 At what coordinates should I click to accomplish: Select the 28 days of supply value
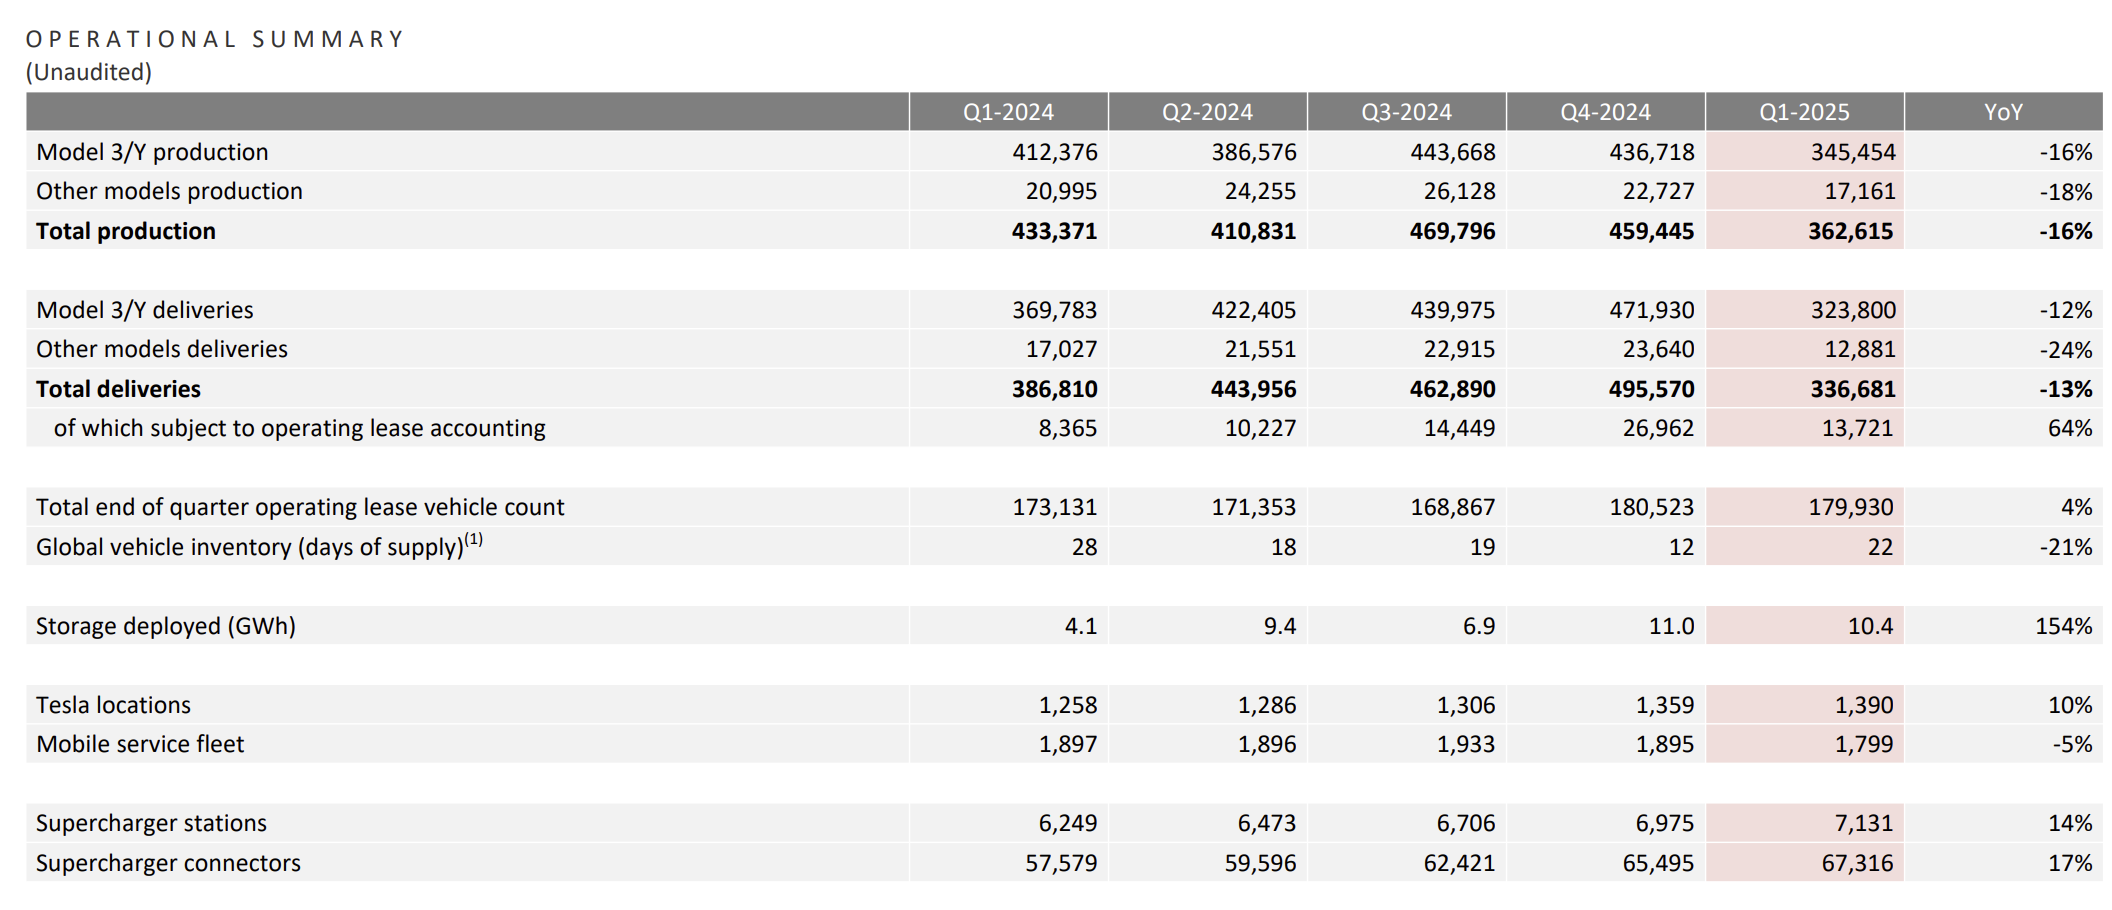[x=1084, y=547]
